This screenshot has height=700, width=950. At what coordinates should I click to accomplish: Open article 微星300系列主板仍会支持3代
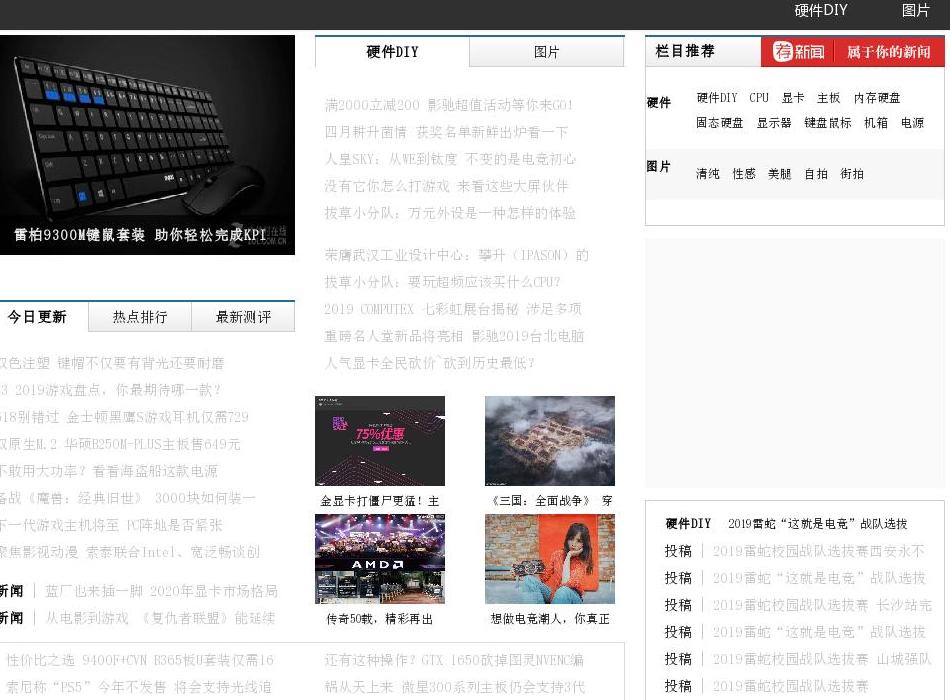point(455,687)
